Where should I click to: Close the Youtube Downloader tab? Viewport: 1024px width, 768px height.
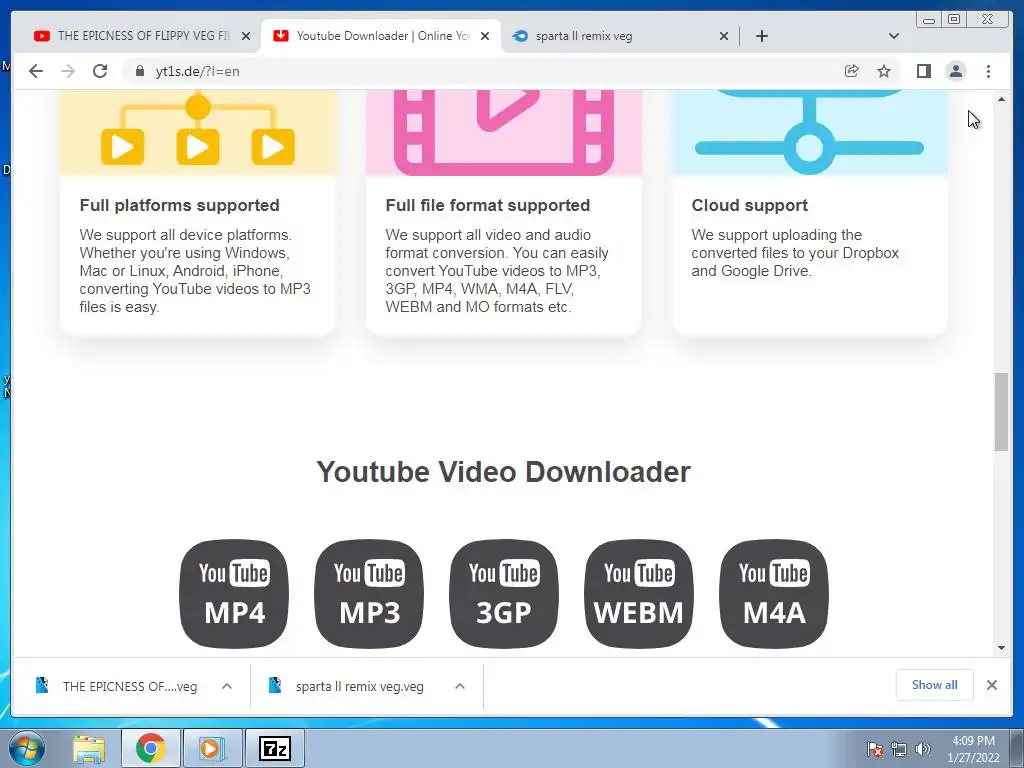(x=485, y=36)
